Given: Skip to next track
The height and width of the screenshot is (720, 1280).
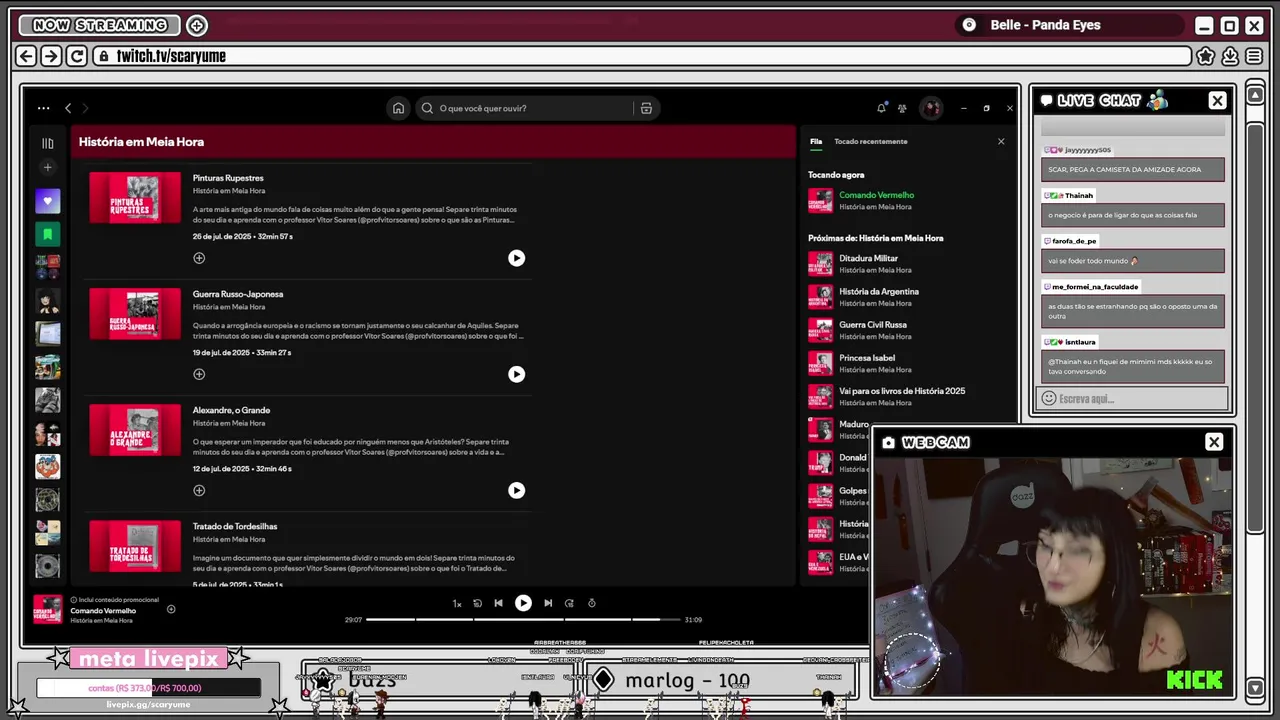Looking at the screenshot, I should [x=548, y=603].
